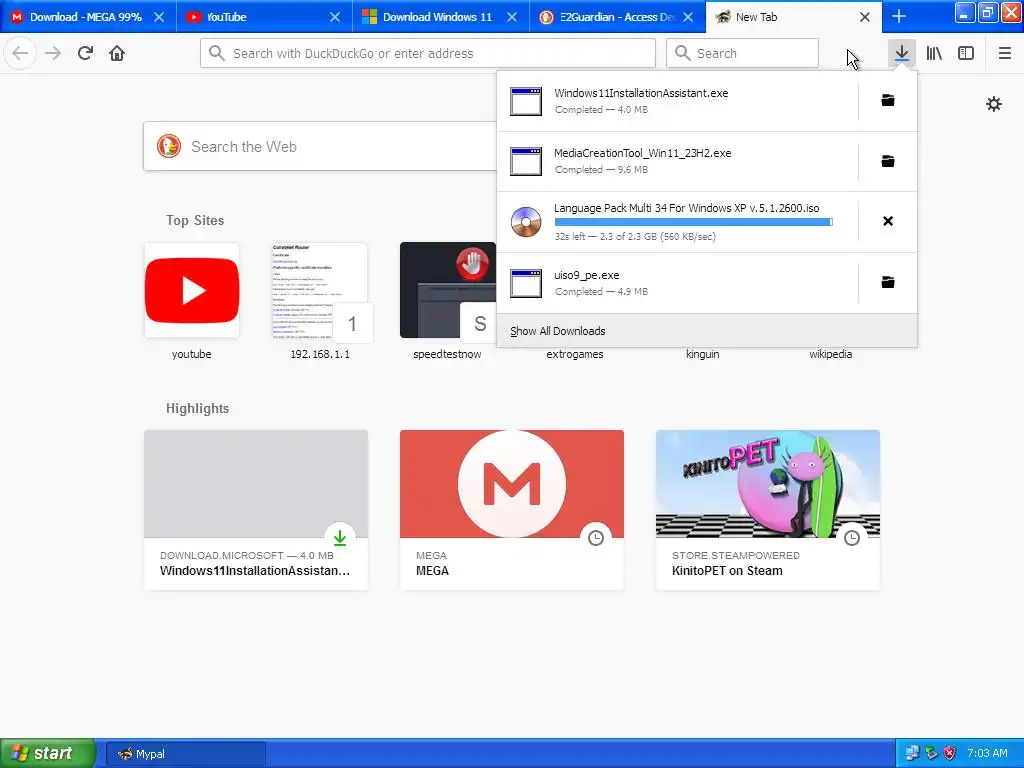Open a new tab with plus button

pyautogui.click(x=899, y=16)
